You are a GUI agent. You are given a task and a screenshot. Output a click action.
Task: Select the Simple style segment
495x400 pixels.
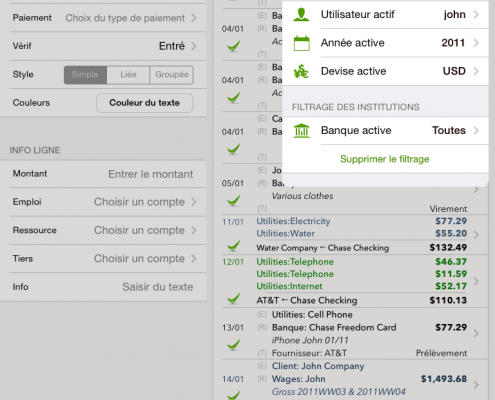coord(85,75)
